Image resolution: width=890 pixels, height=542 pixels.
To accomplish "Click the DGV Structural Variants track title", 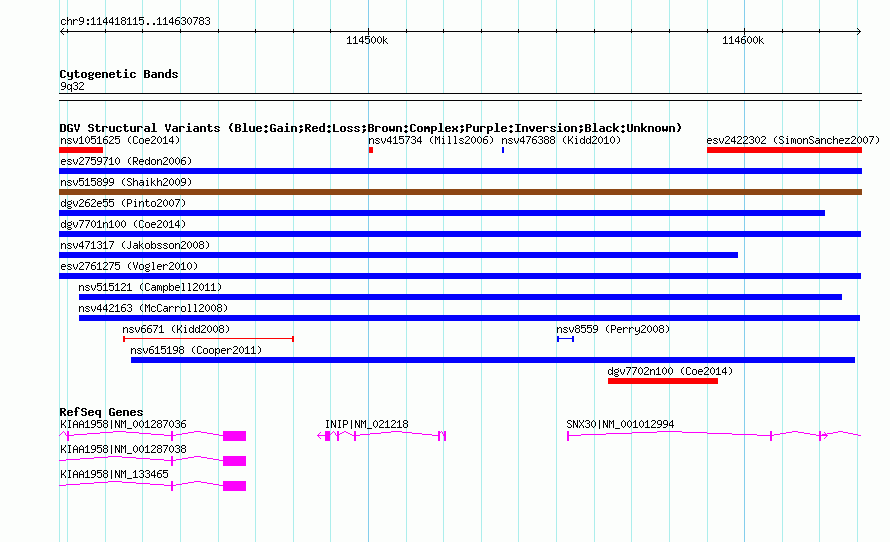I will (x=370, y=128).
